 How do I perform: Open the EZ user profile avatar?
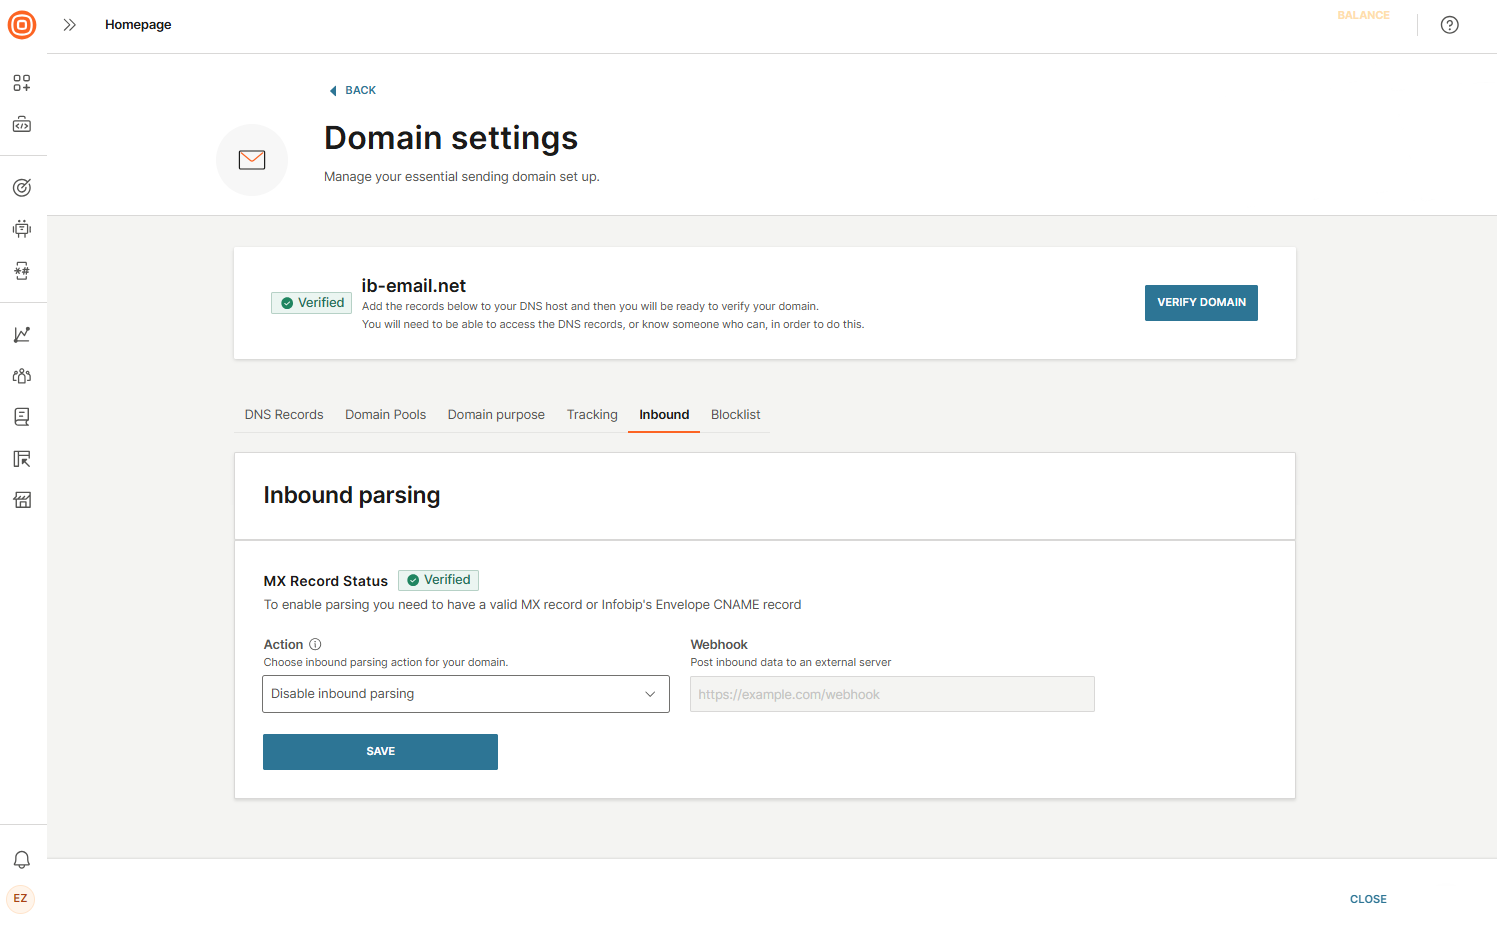click(21, 899)
